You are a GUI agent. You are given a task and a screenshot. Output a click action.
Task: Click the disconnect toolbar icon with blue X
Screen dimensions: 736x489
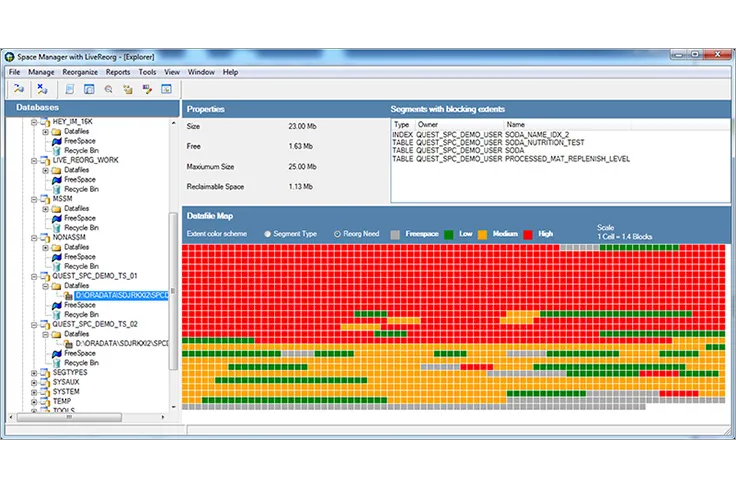coord(42,89)
